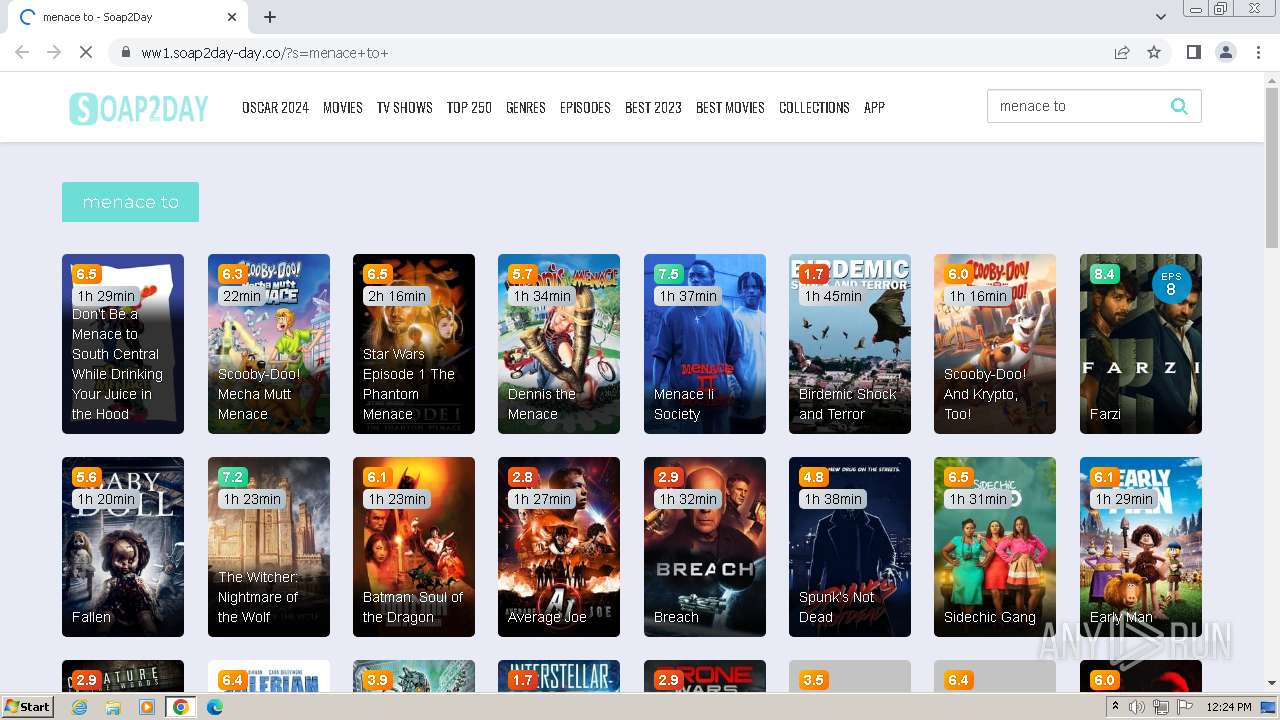Open the Episodes menu

tap(585, 107)
